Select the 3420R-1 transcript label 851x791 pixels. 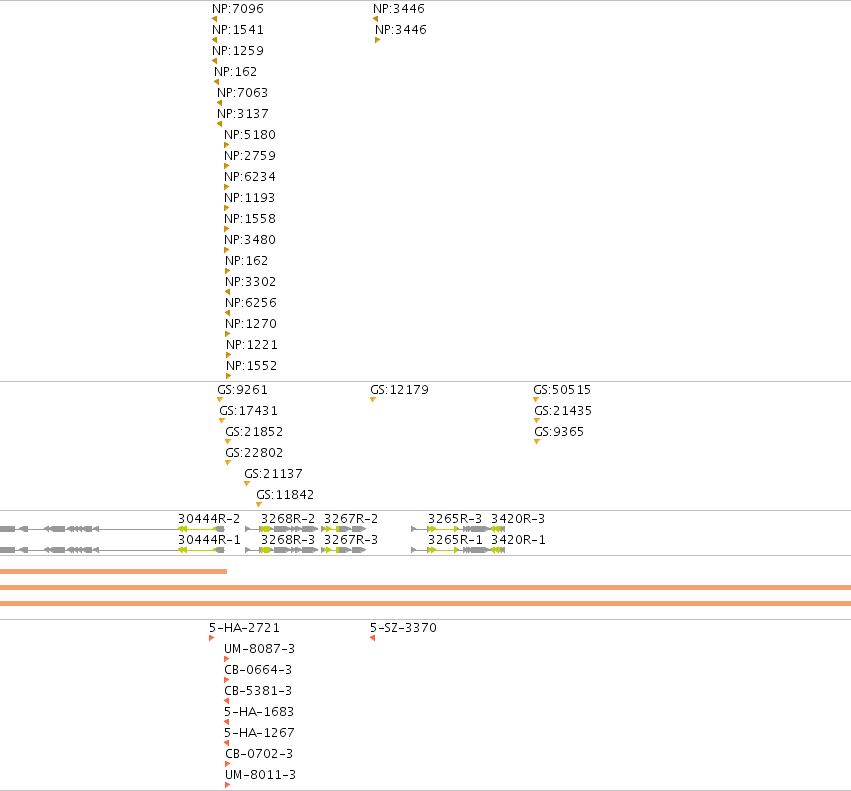click(x=518, y=540)
